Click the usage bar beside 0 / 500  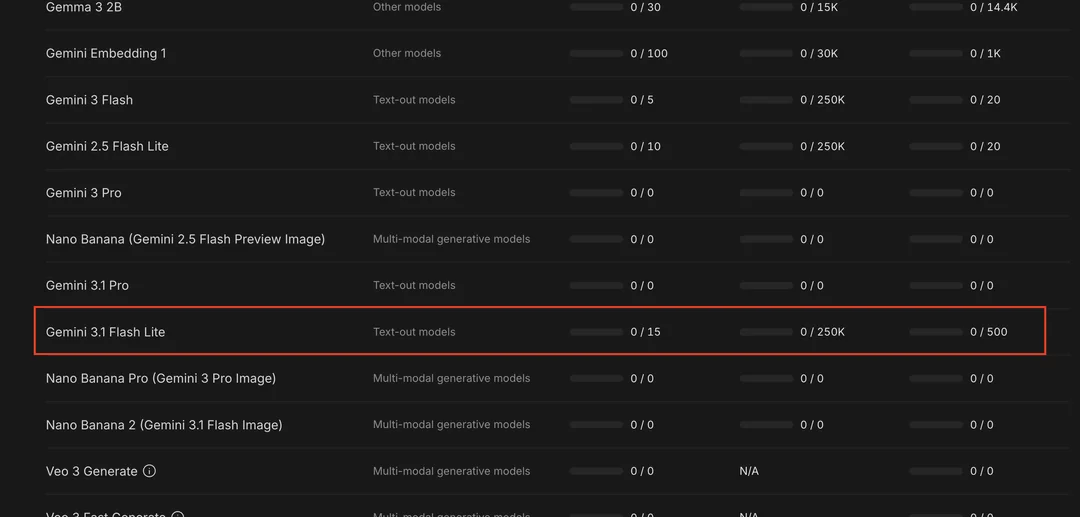[936, 332]
